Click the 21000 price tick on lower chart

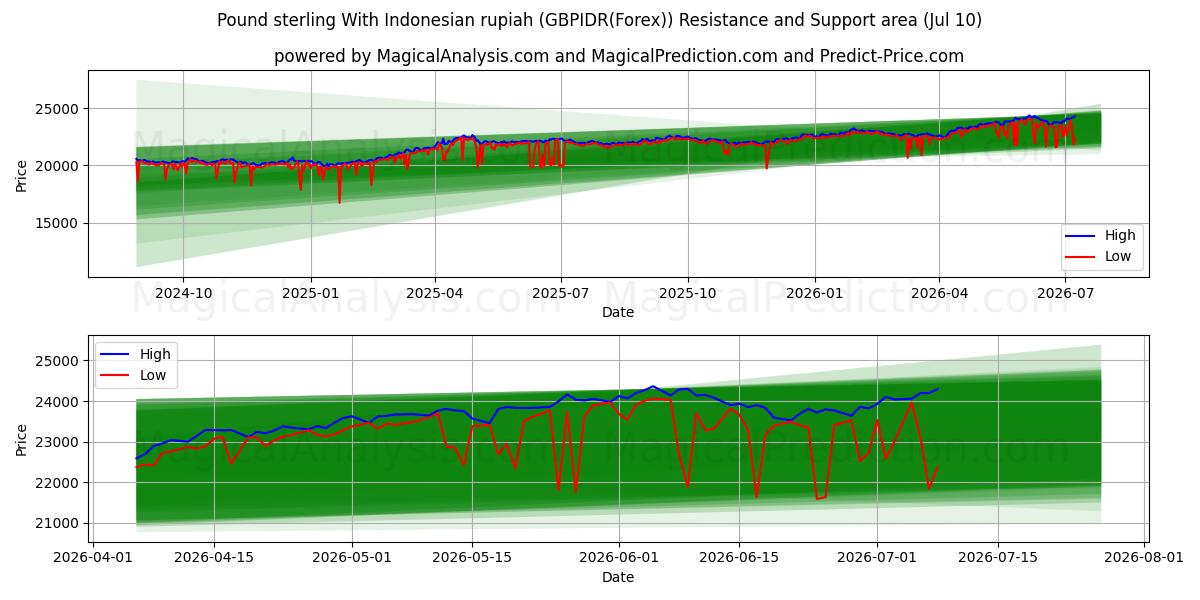pyautogui.click(x=59, y=524)
